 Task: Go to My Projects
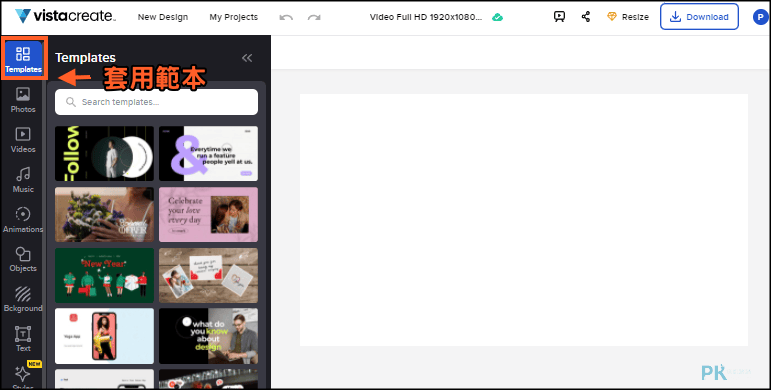(x=234, y=17)
